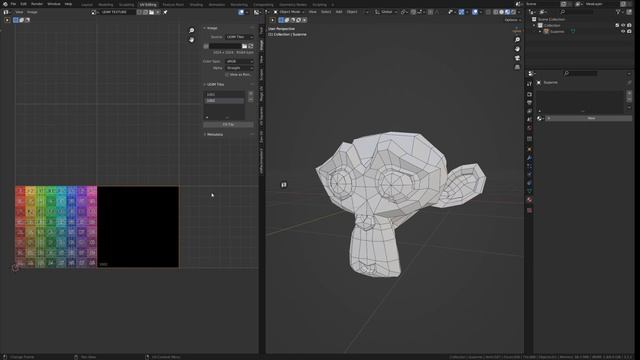
Task: Hide Suzanne via eye icon in outliner
Action: (x=623, y=31)
